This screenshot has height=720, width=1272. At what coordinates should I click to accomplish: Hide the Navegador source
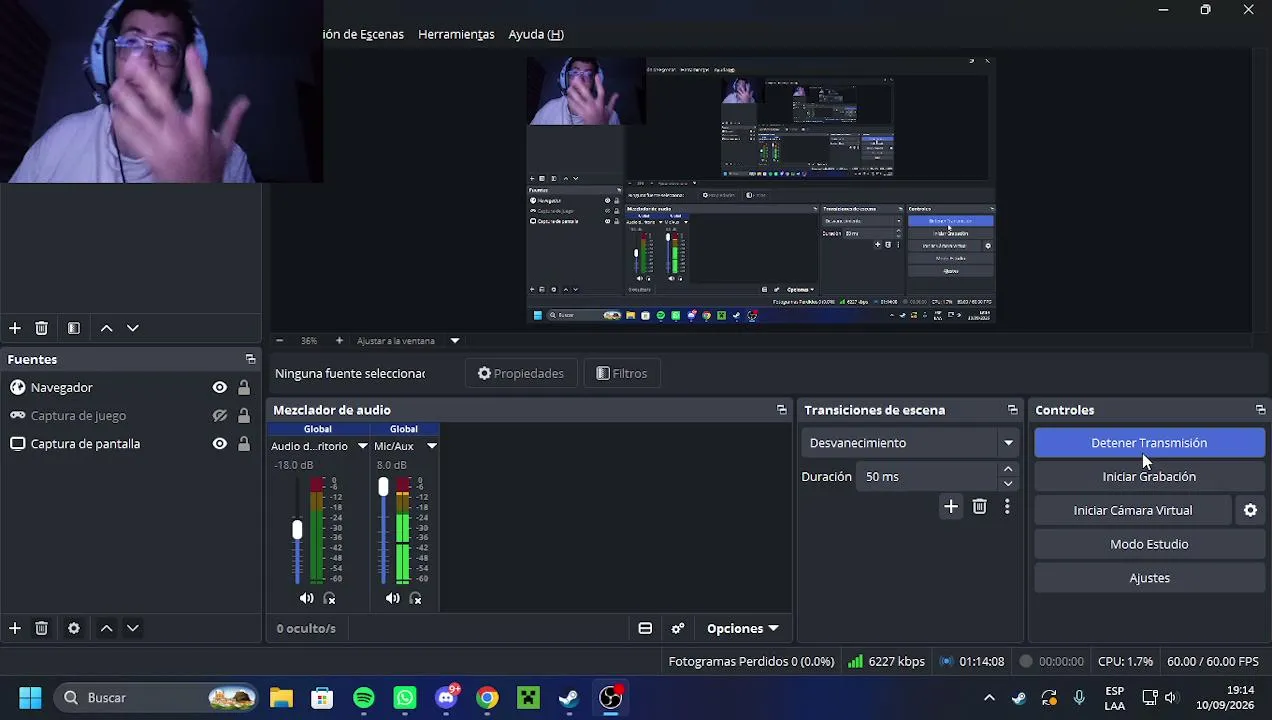219,388
